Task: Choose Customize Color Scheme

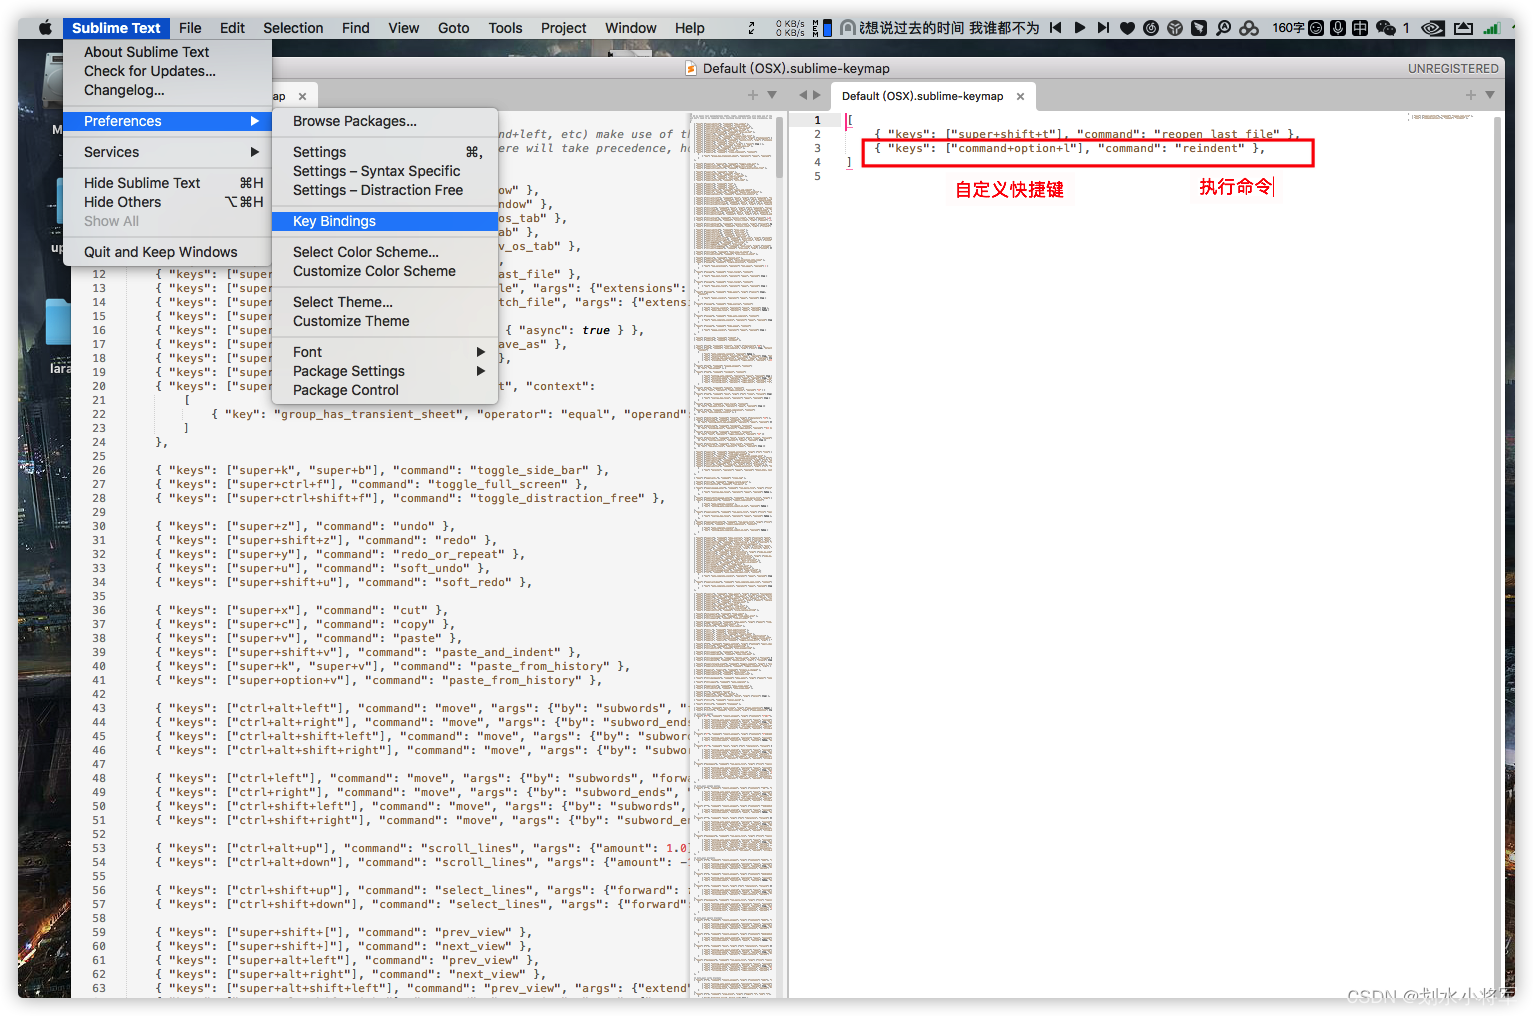Action: pyautogui.click(x=385, y=271)
